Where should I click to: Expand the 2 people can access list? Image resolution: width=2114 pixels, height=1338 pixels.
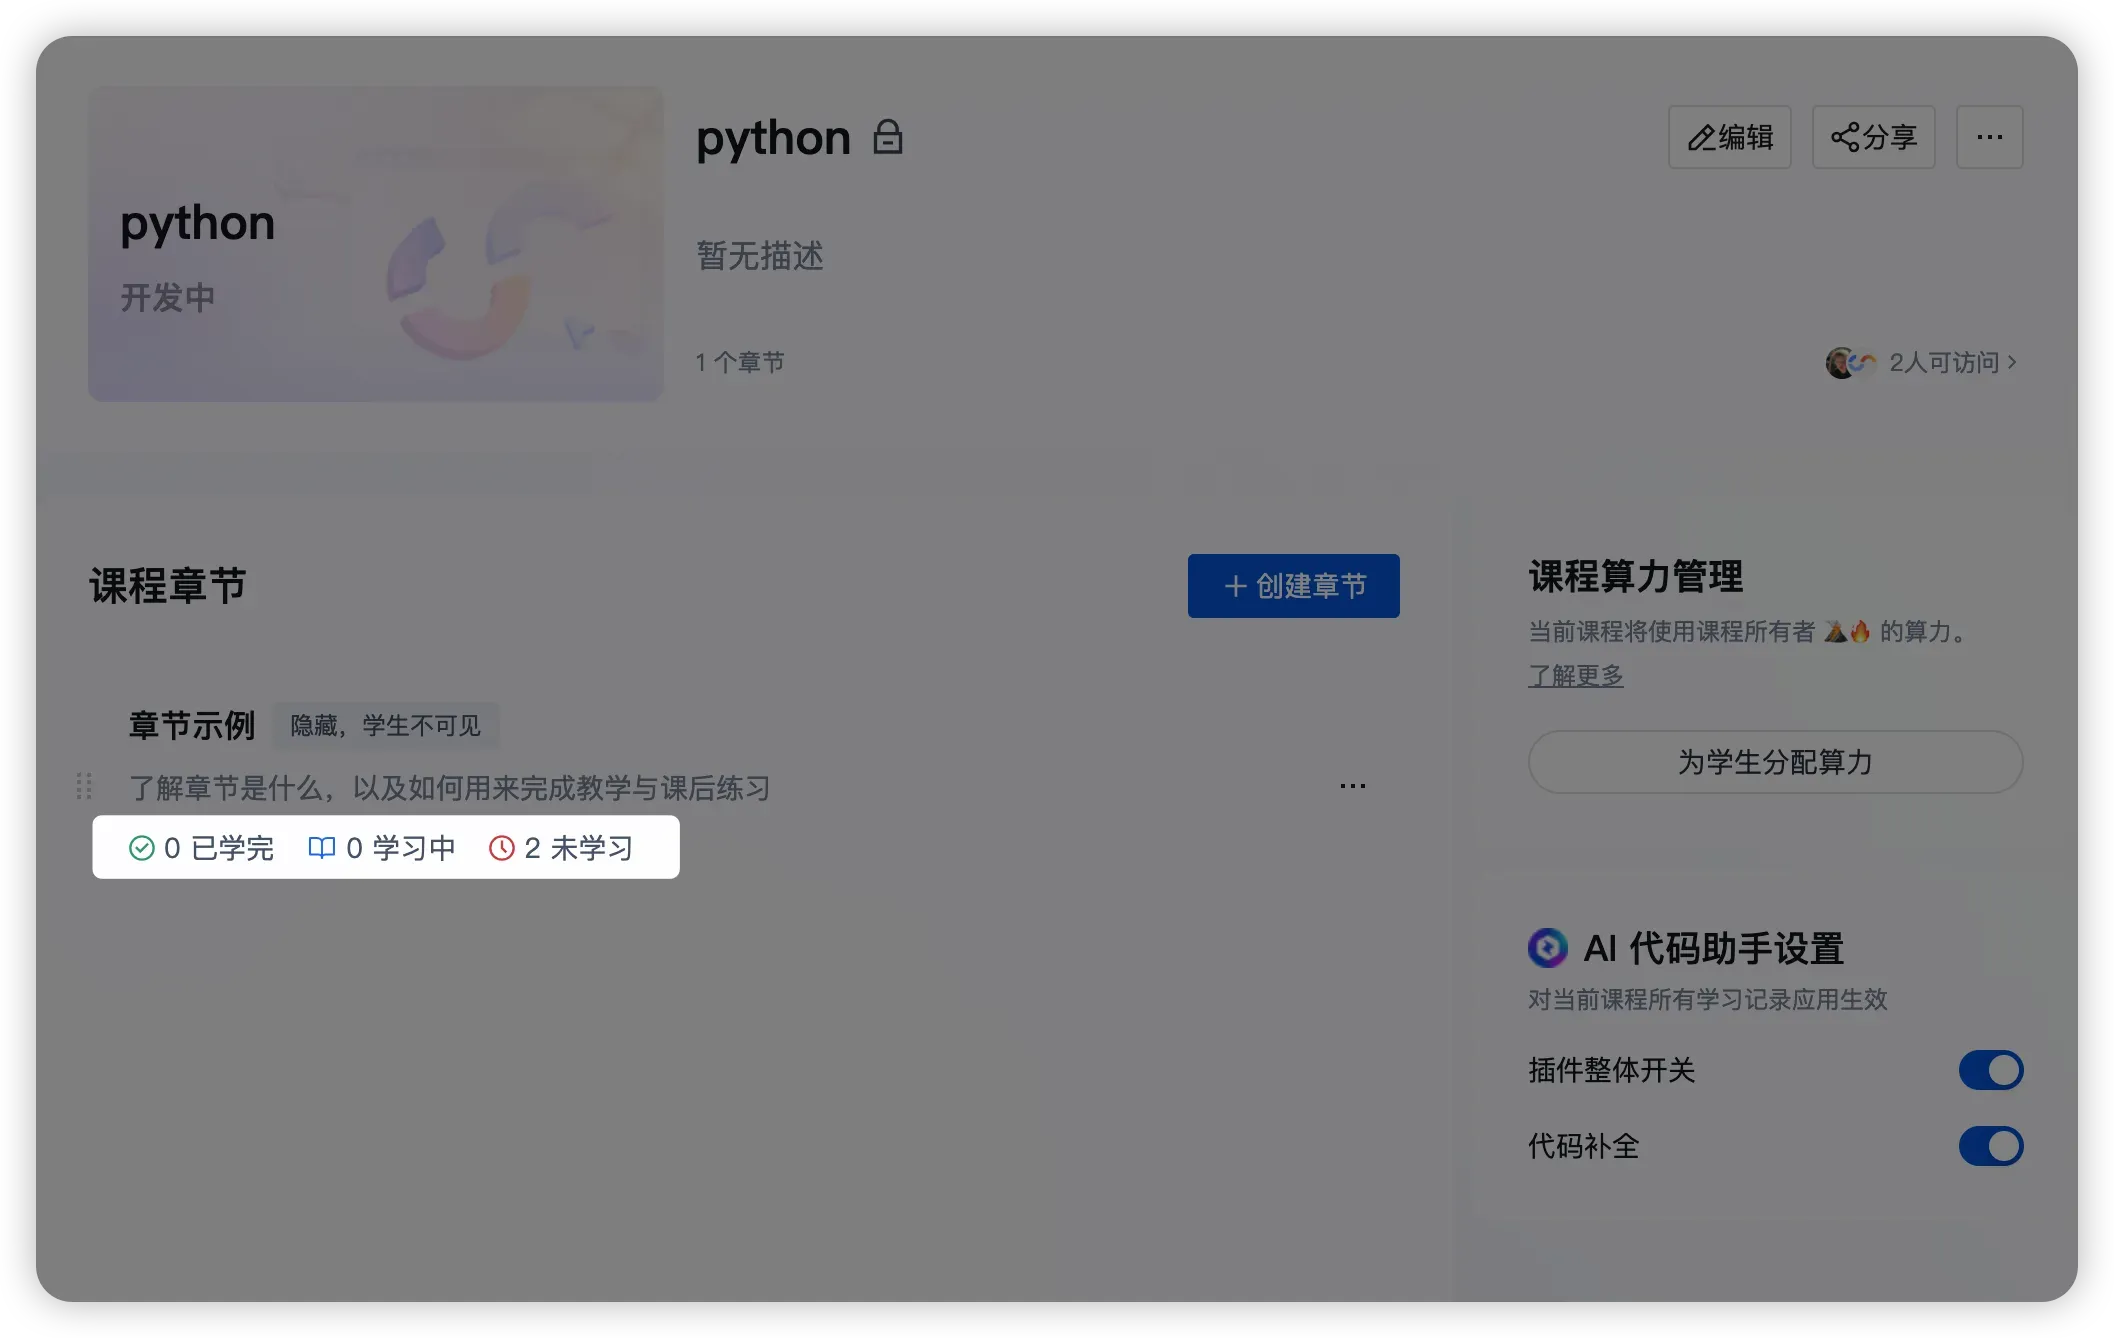coord(1952,362)
